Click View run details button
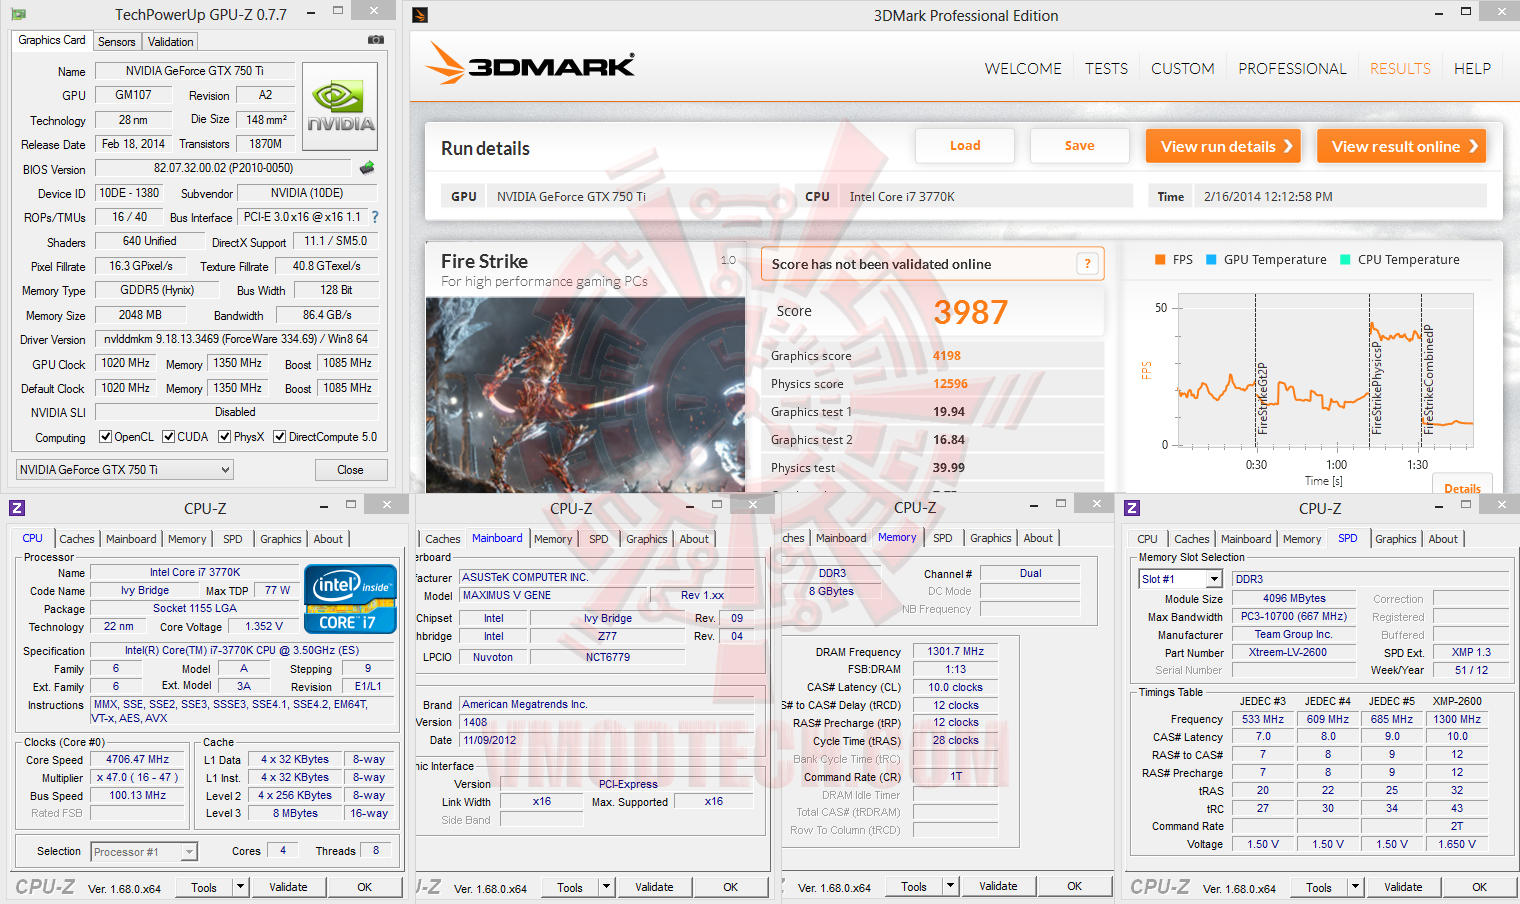The image size is (1520, 904). [1223, 146]
